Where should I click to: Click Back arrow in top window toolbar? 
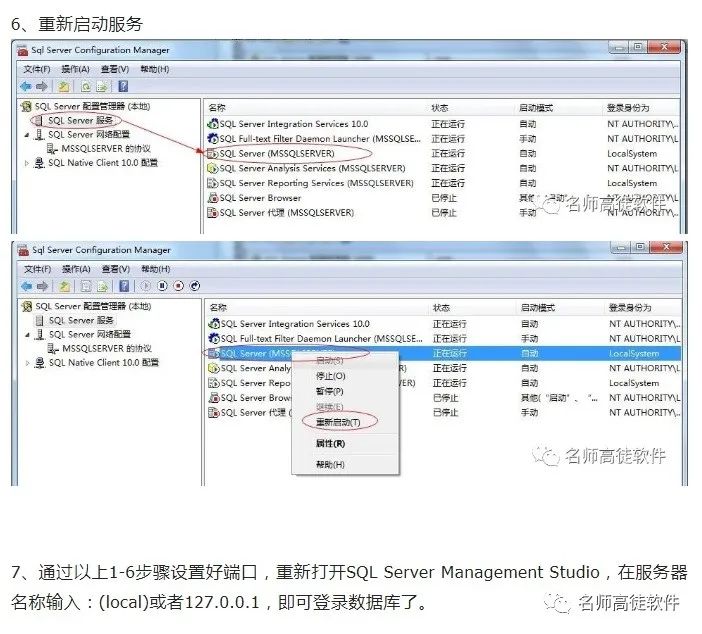point(26,86)
